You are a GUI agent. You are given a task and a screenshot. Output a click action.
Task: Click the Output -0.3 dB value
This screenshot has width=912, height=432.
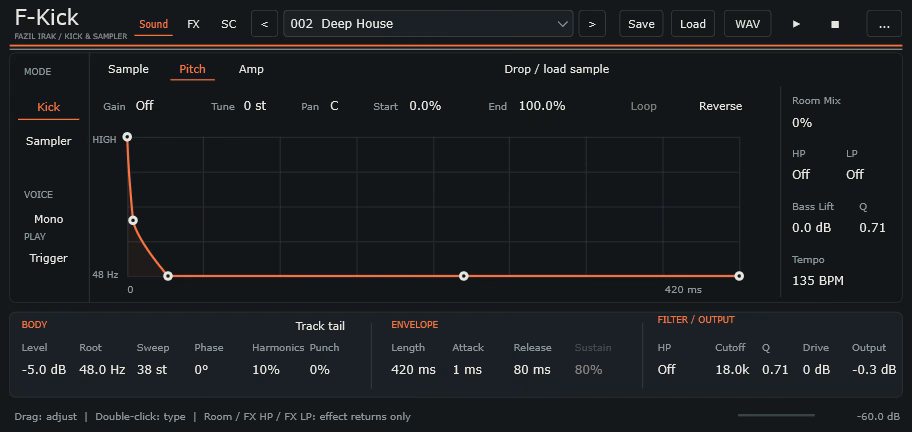(x=874, y=370)
